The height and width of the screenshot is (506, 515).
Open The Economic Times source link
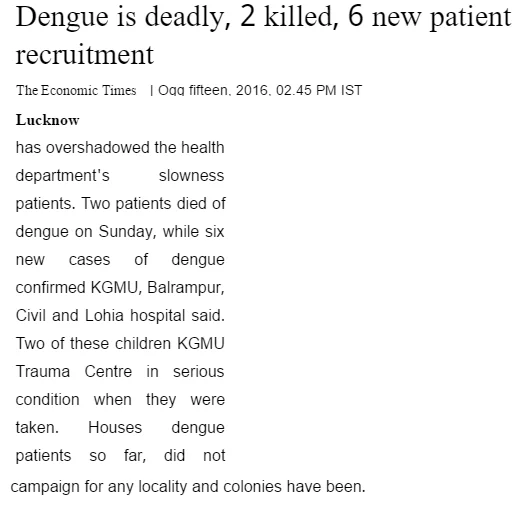coord(76,90)
